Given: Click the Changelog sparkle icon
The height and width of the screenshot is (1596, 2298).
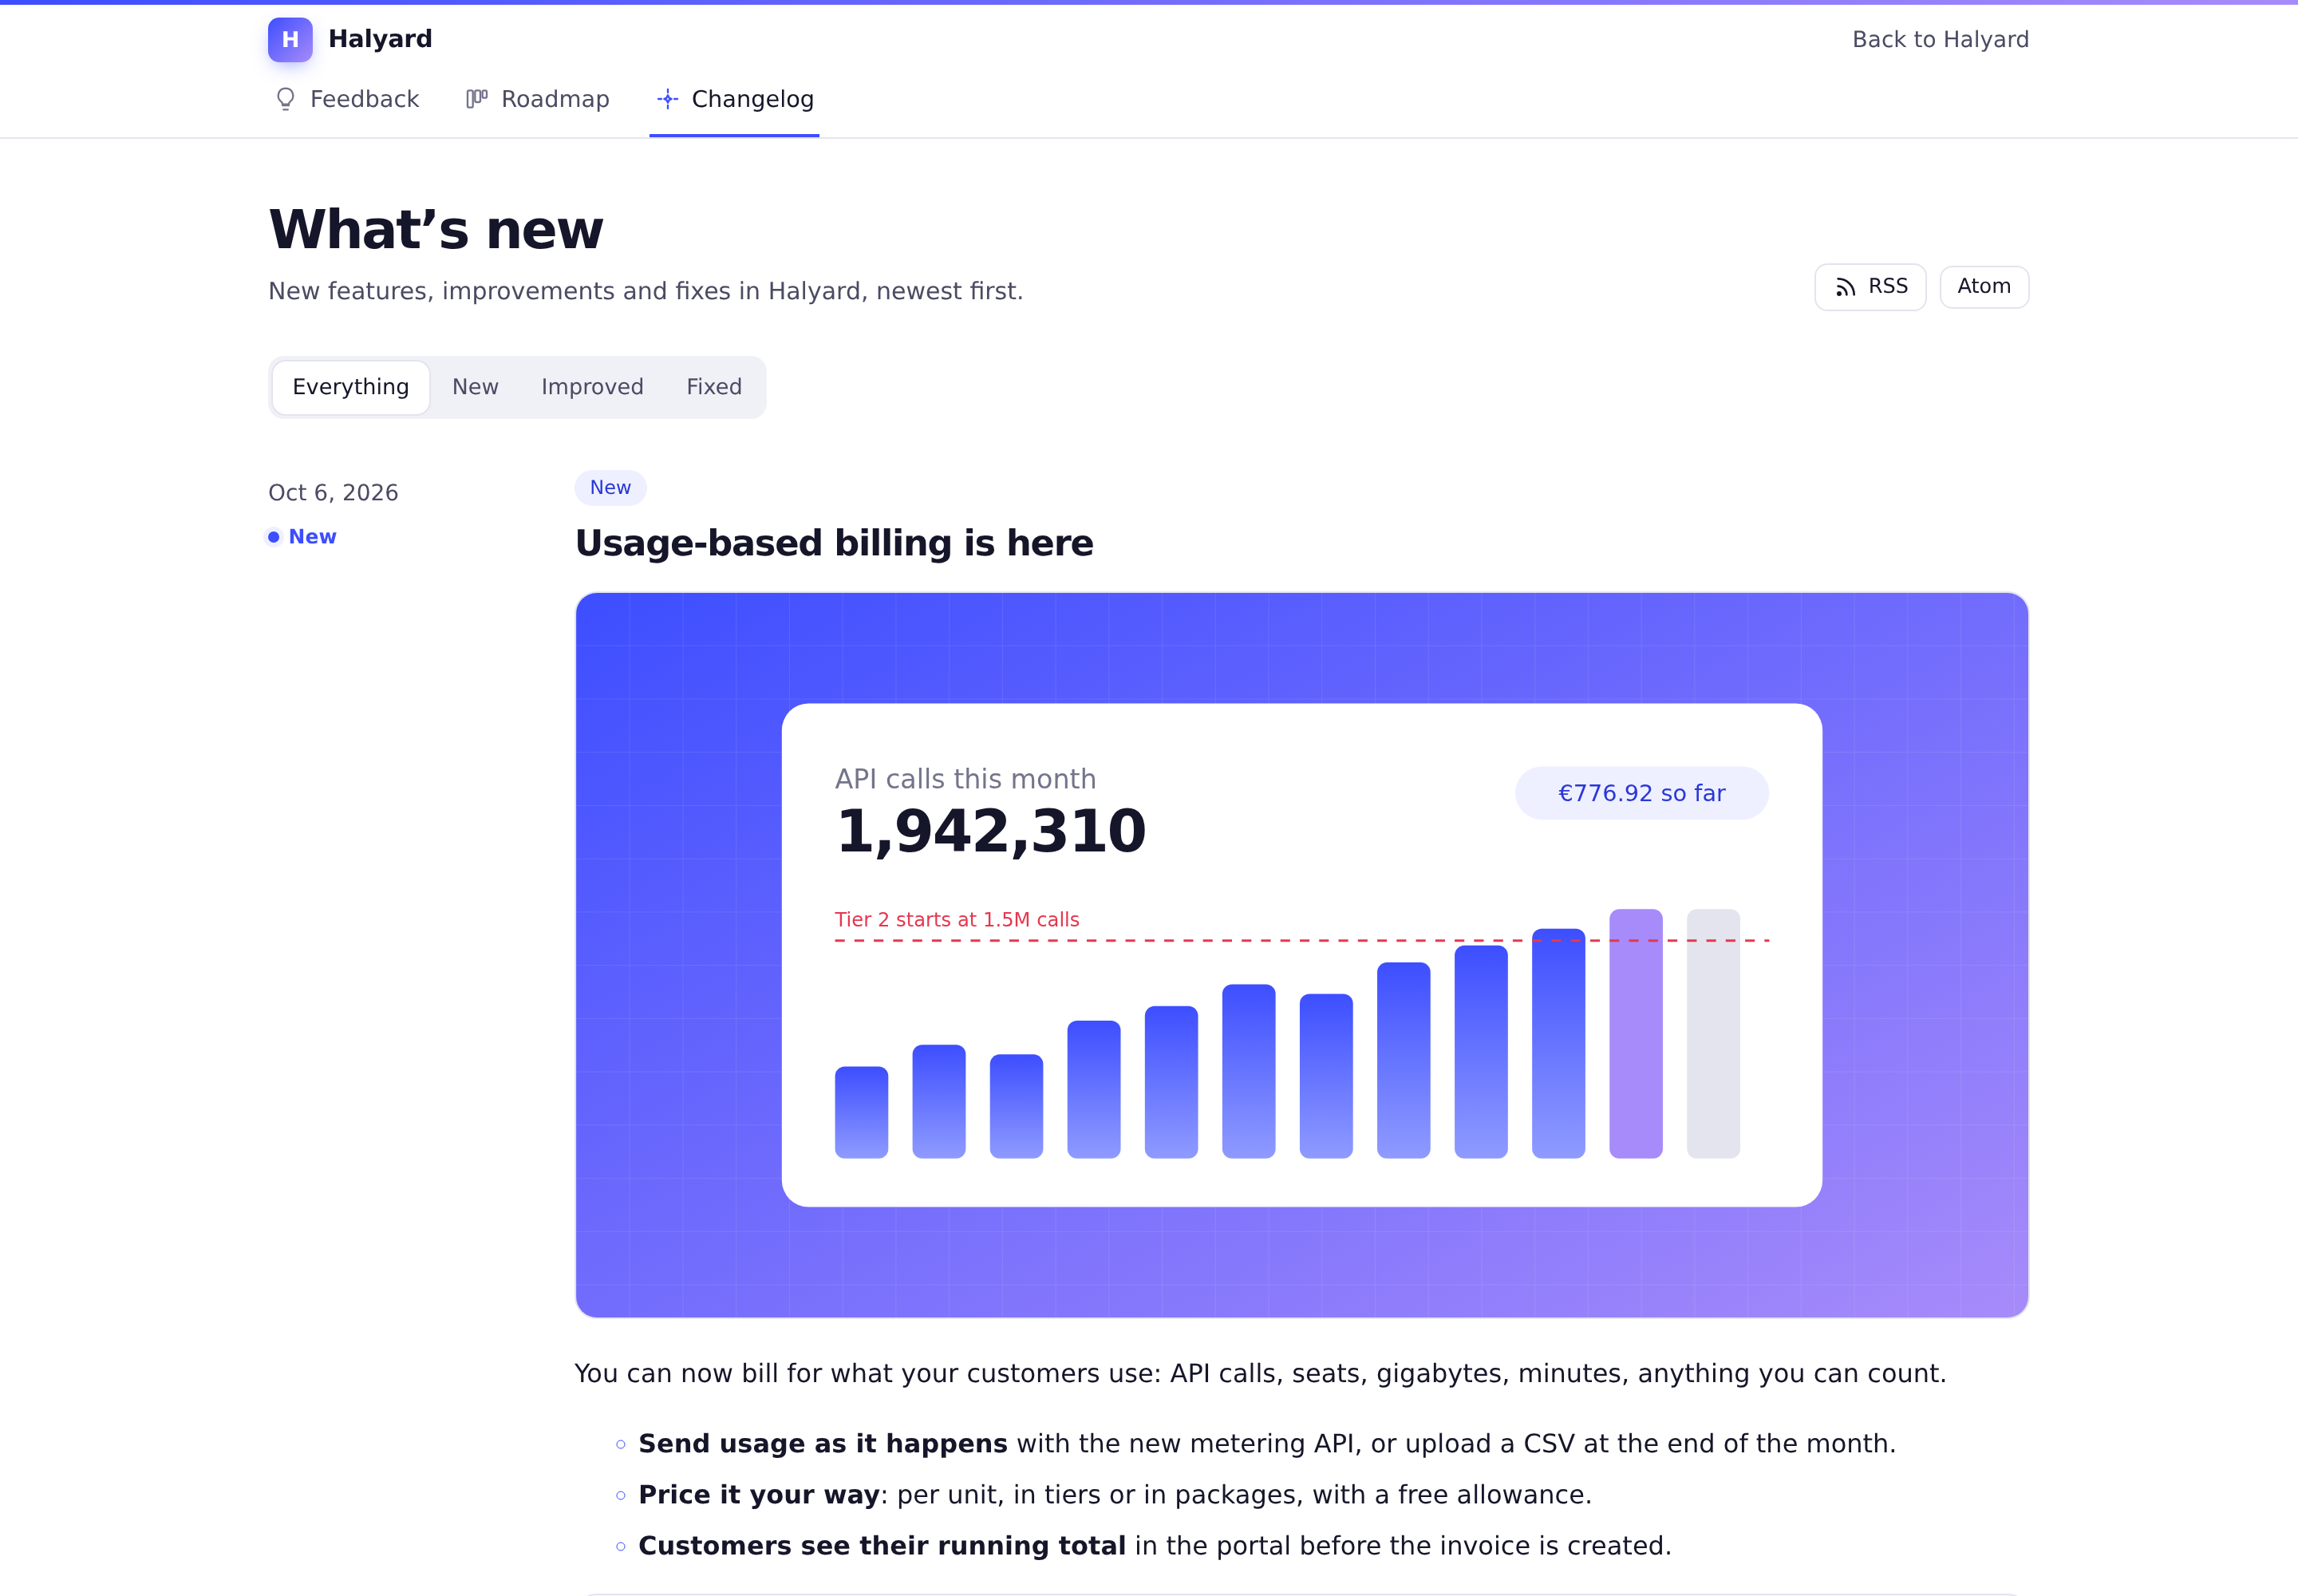Looking at the screenshot, I should (668, 99).
